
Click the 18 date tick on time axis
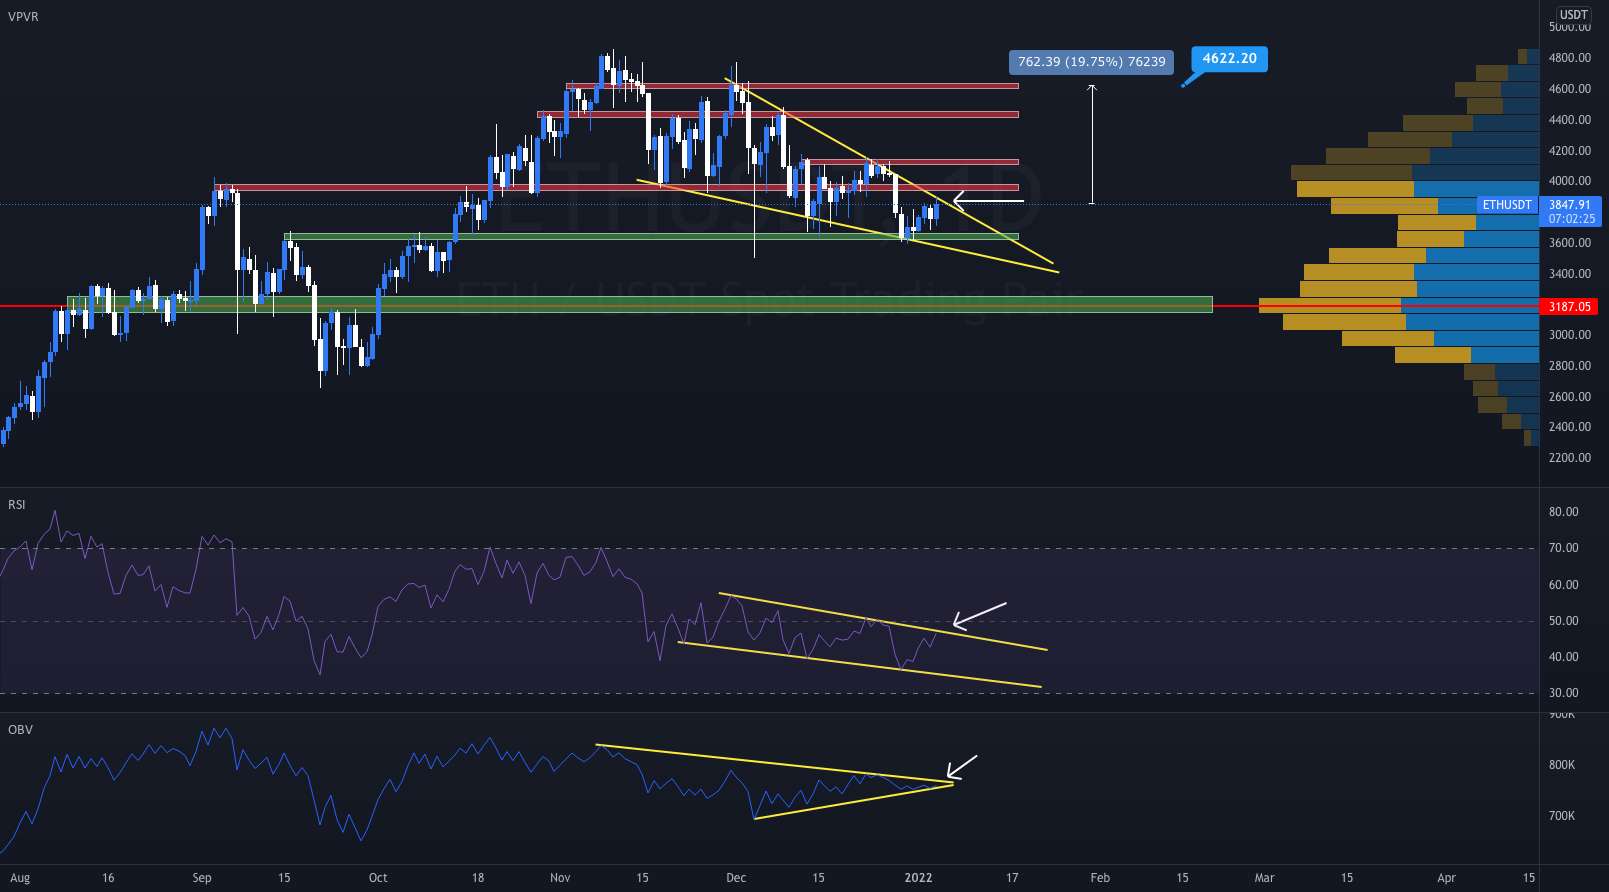pos(478,878)
